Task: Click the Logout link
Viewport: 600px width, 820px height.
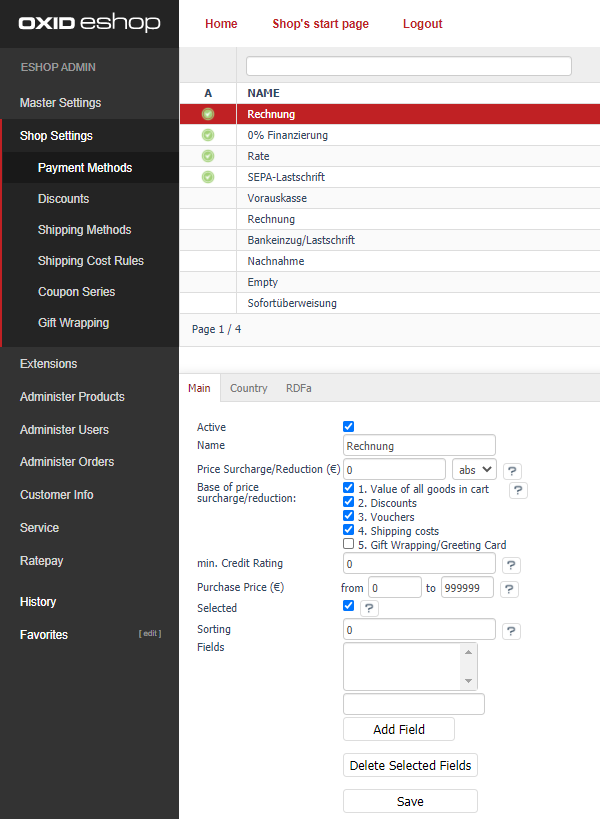Action: pos(422,24)
